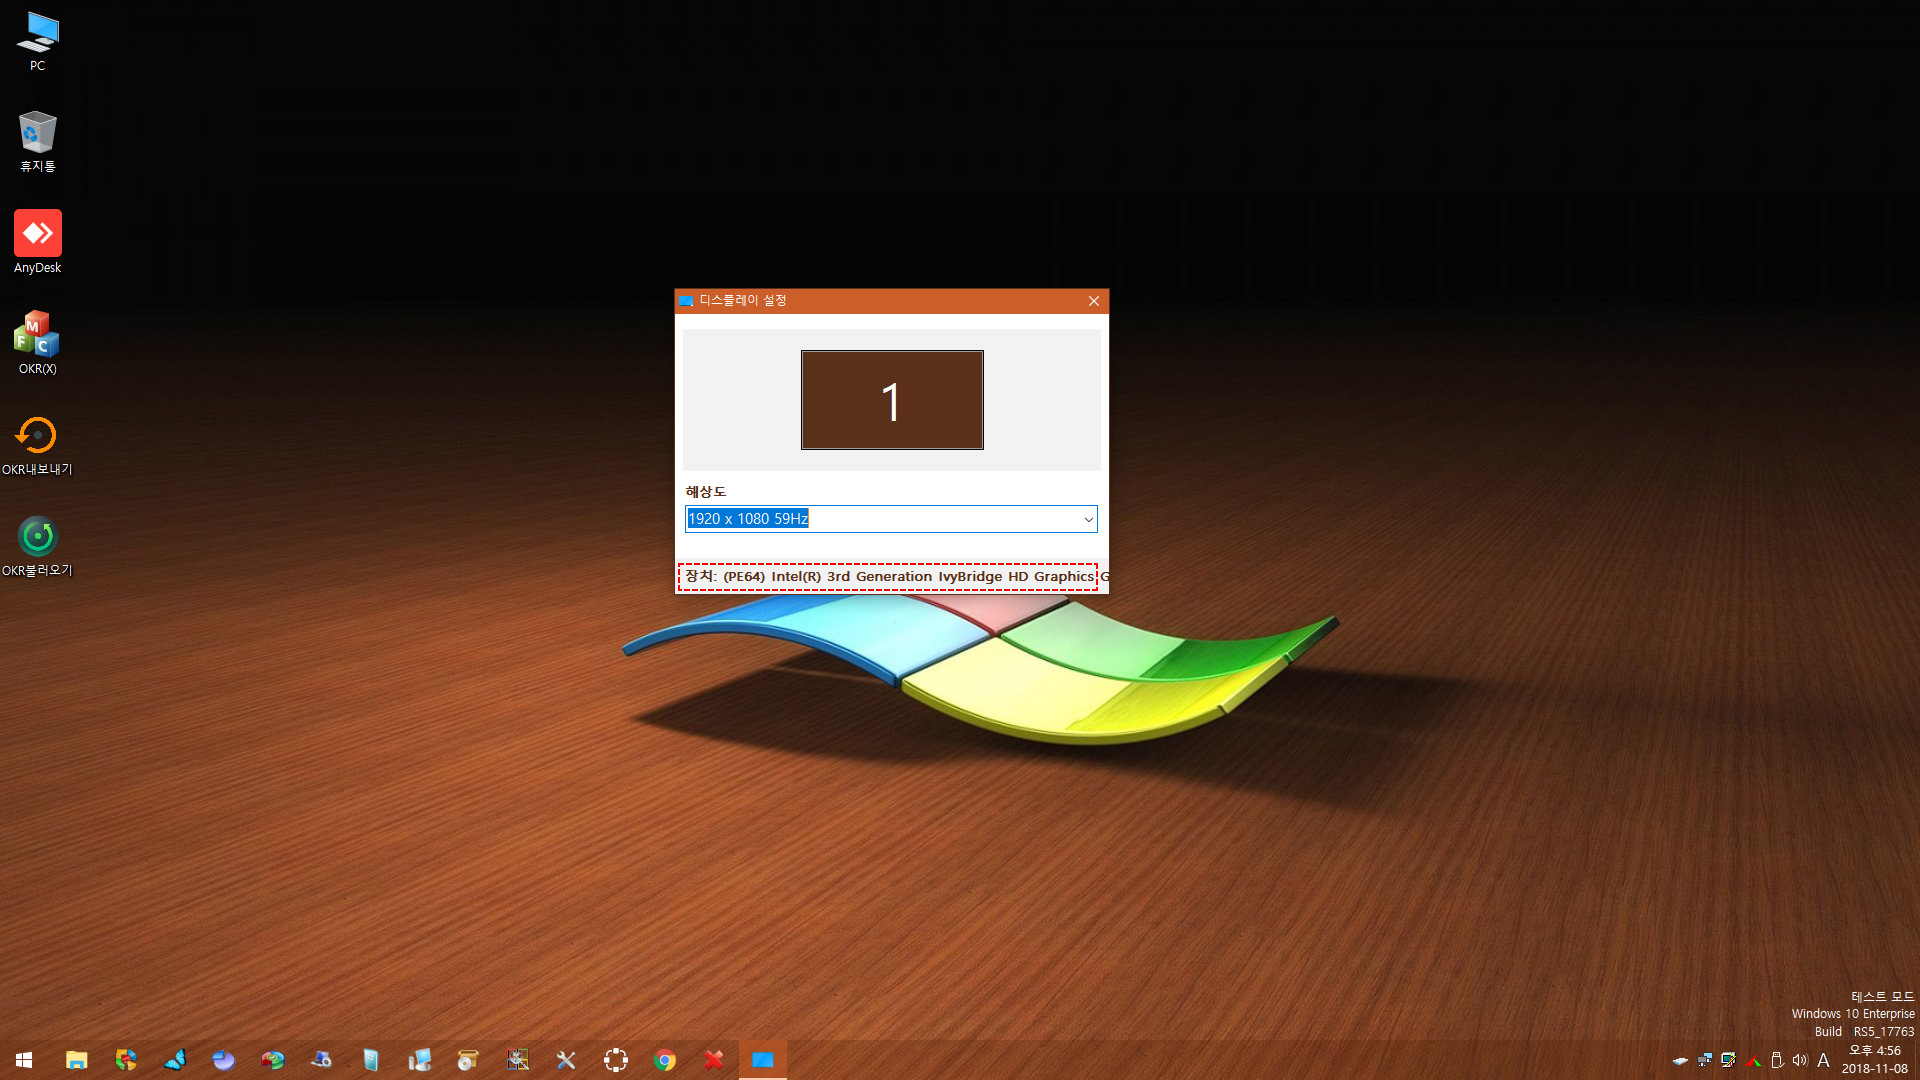
Task: Click the red X taskbar icon
Action: (713, 1060)
